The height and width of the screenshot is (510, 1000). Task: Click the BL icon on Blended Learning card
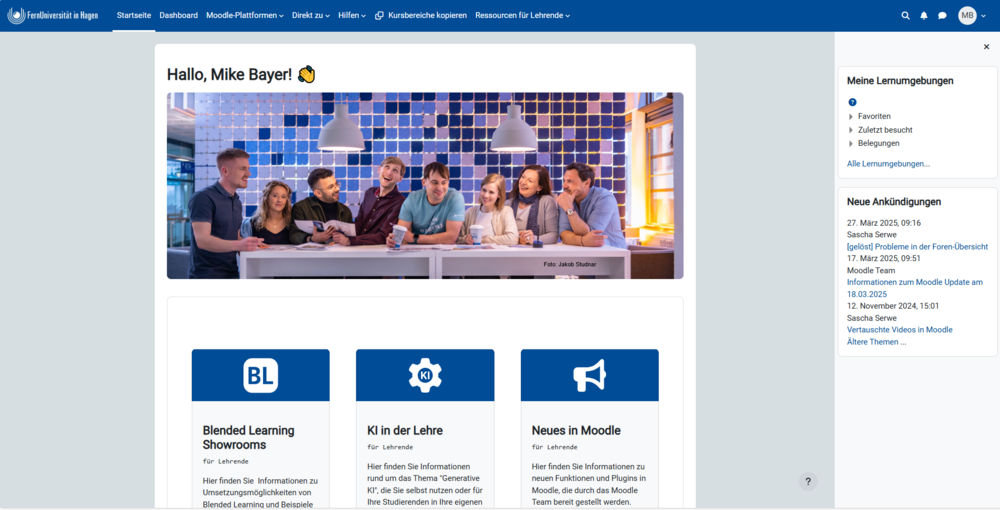pos(260,375)
